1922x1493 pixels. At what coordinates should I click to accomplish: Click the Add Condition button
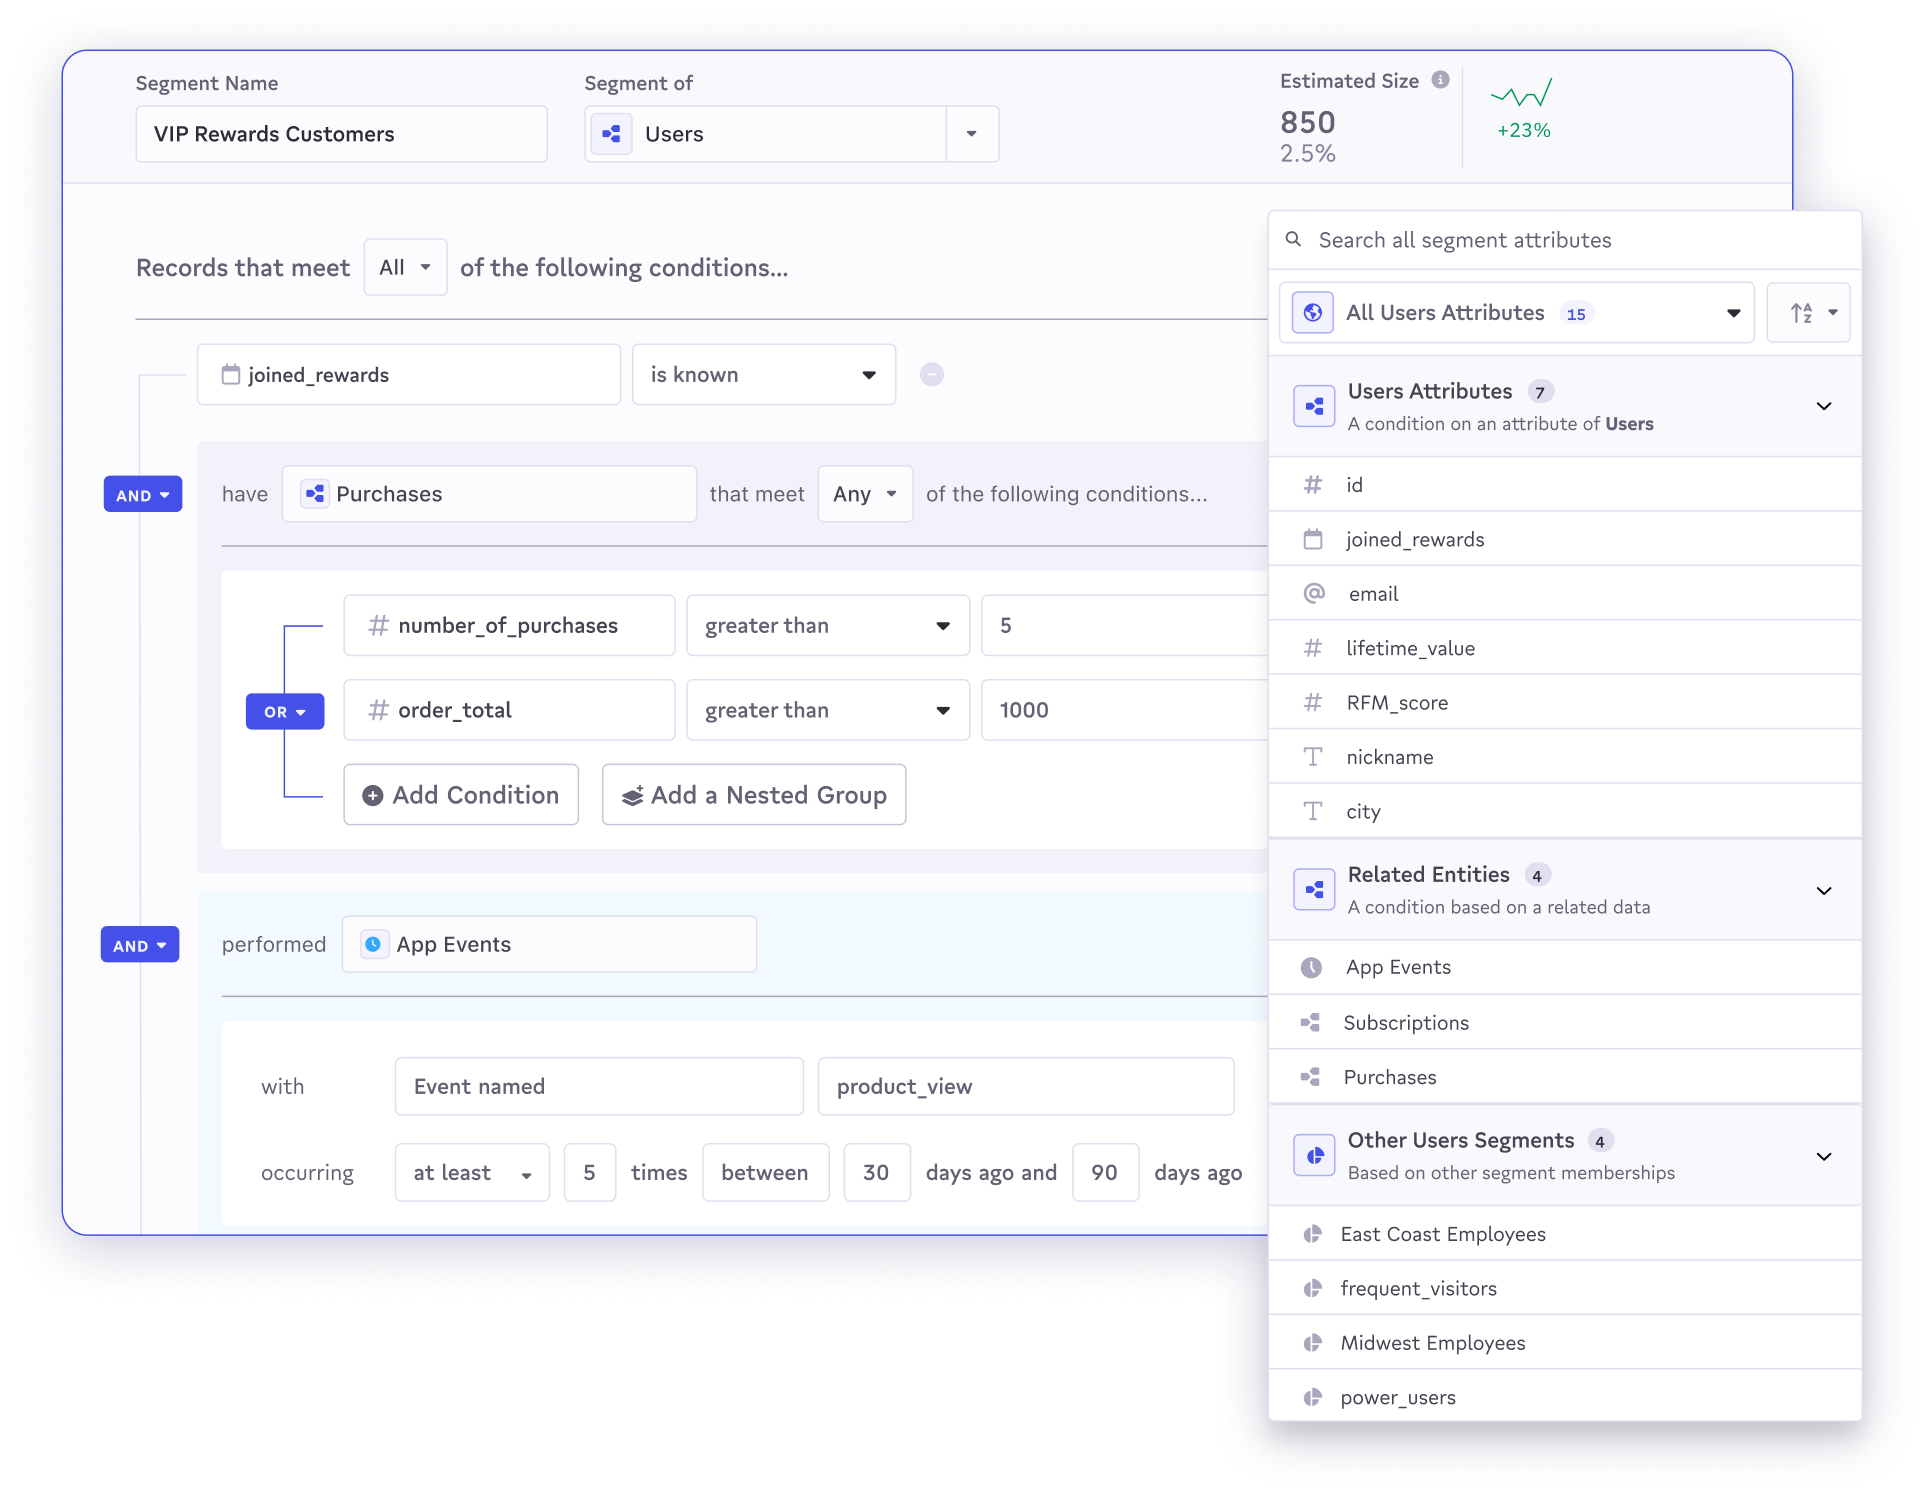coord(461,795)
